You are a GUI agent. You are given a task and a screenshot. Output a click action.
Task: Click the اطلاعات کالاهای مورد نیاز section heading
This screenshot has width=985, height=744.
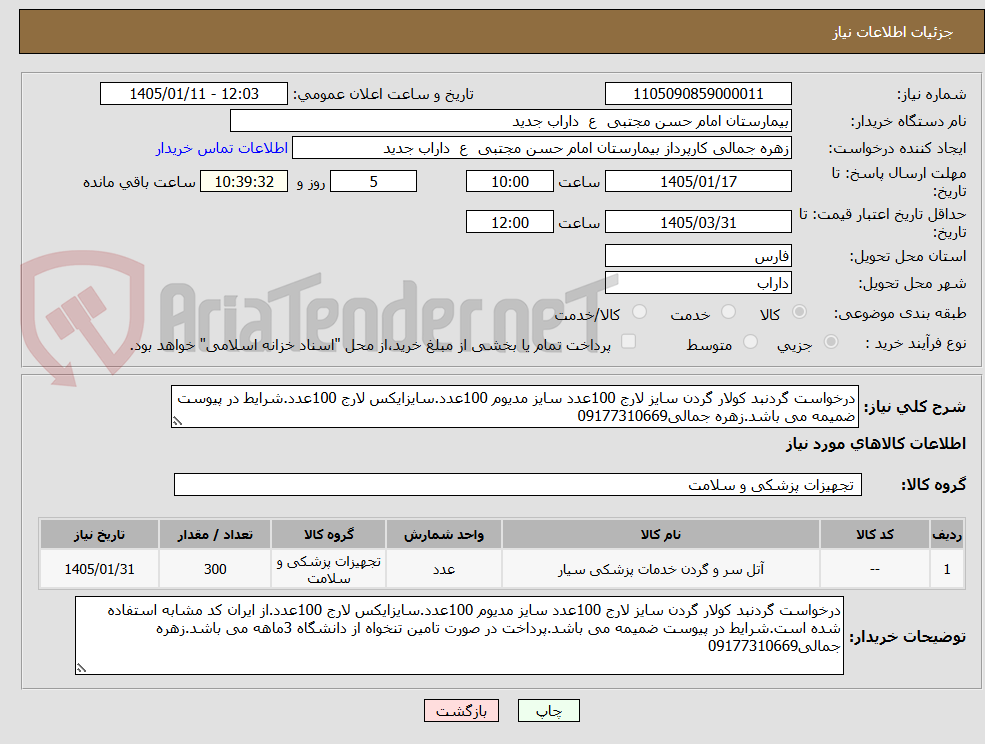876,444
